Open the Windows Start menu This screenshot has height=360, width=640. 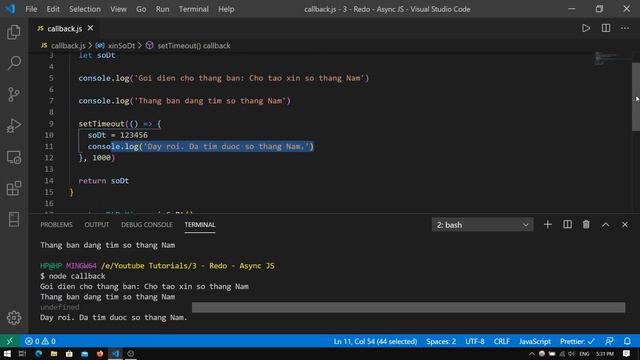click(7, 353)
